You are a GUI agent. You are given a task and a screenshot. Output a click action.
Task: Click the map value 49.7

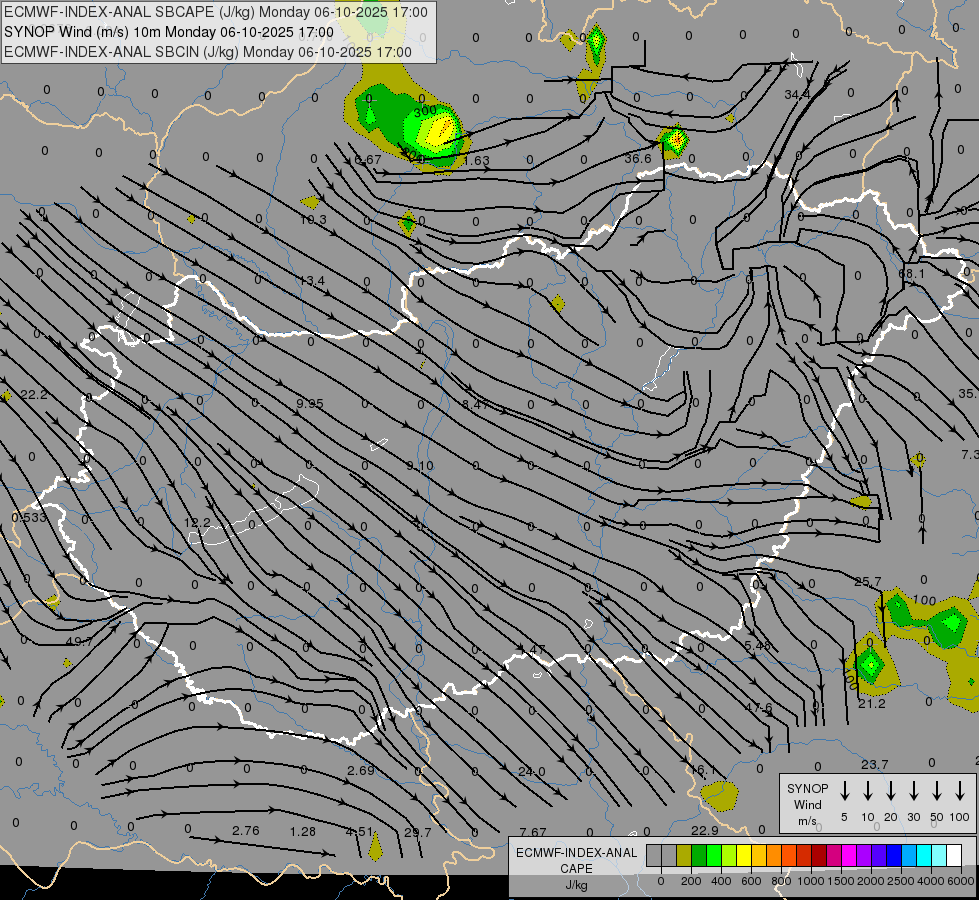79,641
